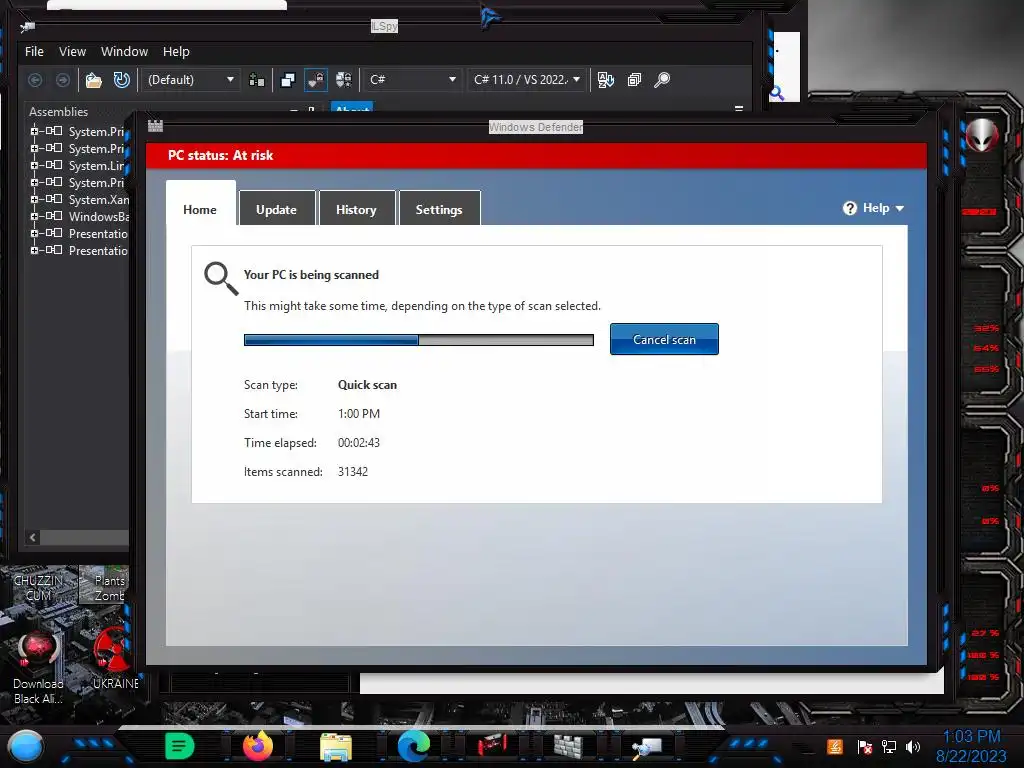Click ILSpy's Collapse all tree nodes icon
The width and height of the screenshot is (1024, 768).
coord(634,80)
